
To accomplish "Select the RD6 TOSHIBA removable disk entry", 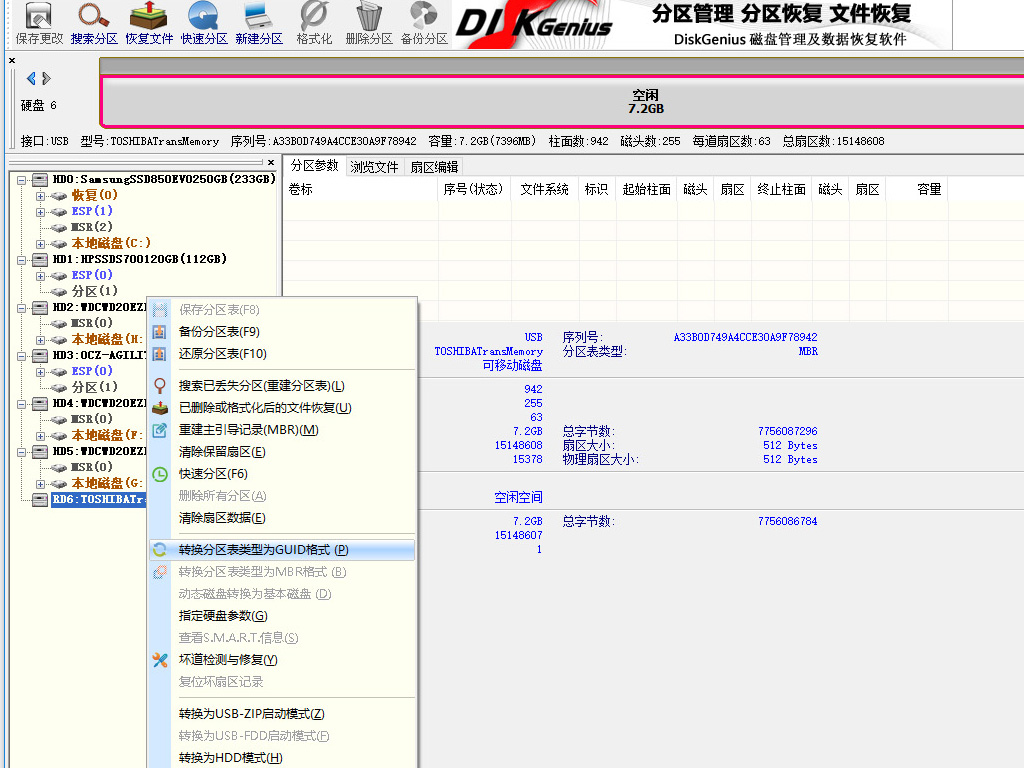I will tap(100, 499).
